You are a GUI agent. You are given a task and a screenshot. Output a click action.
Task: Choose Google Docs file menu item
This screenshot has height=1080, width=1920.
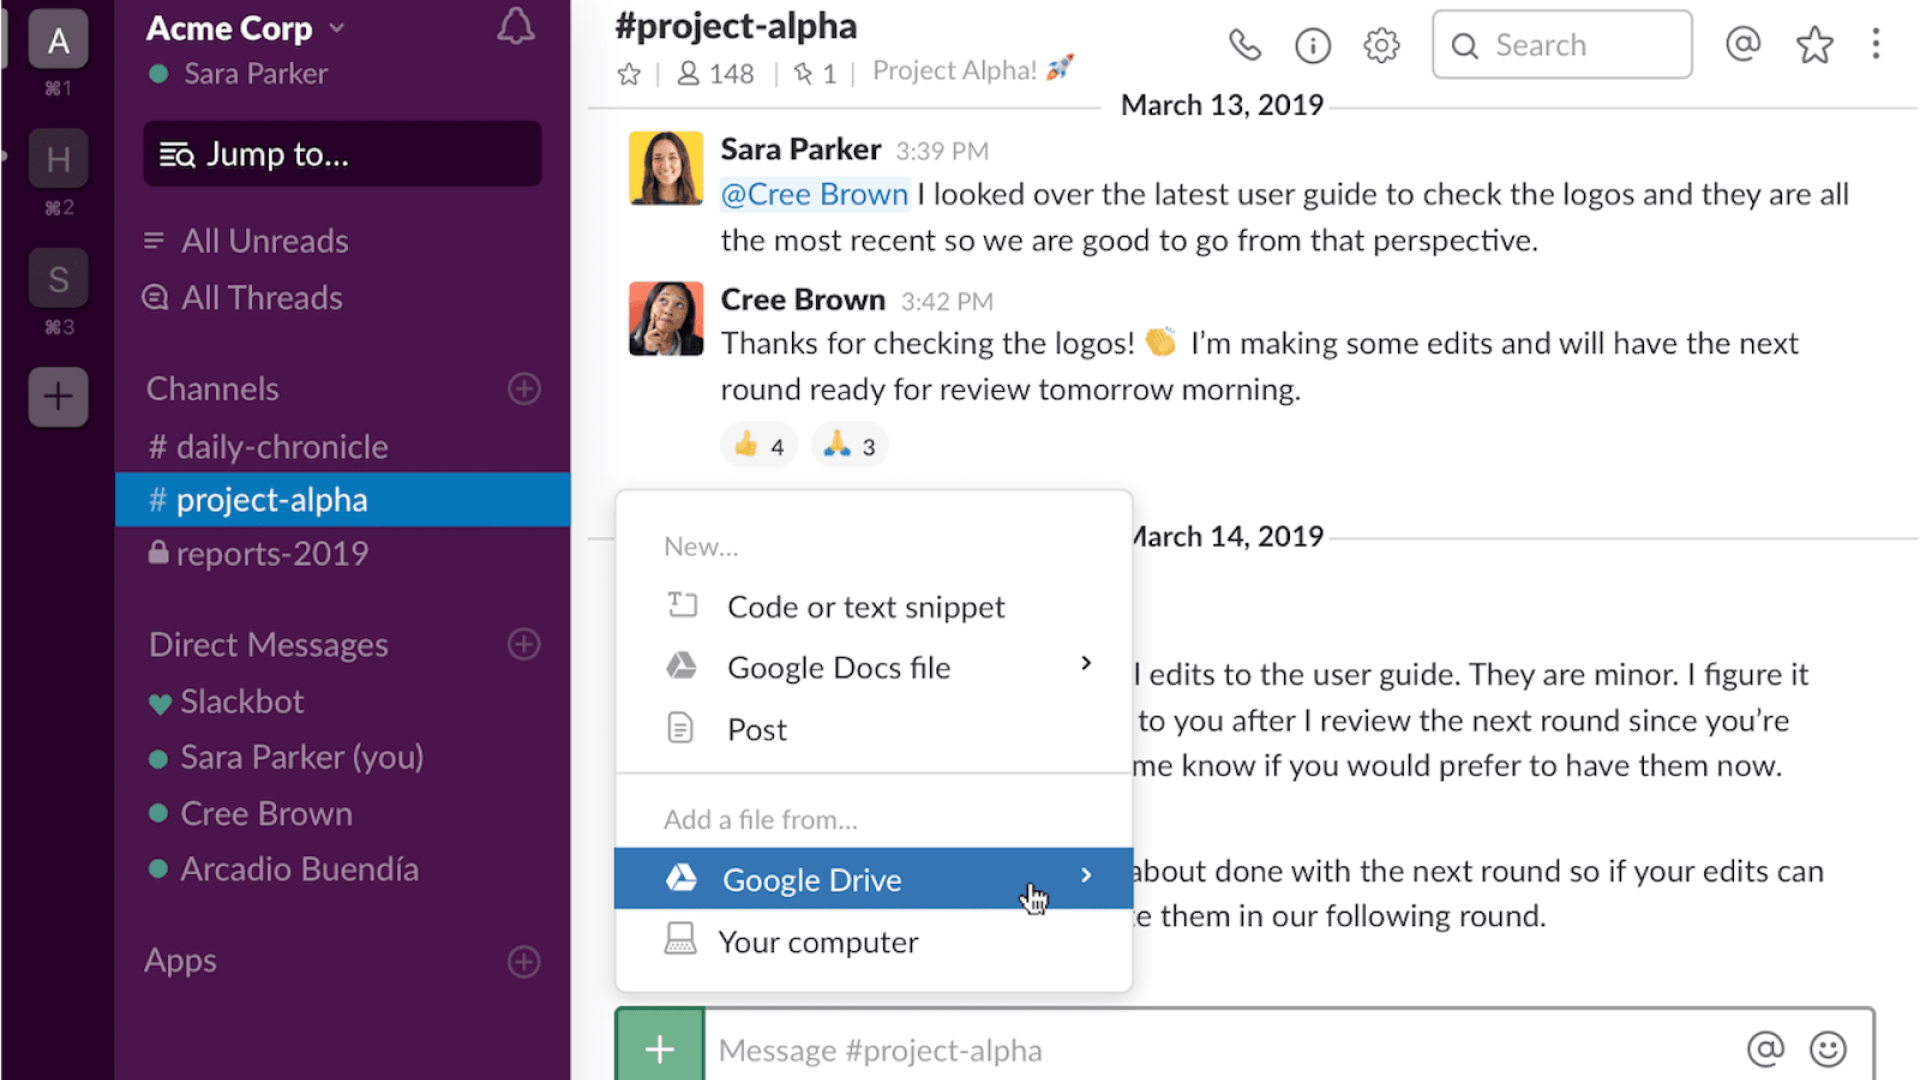click(874, 668)
